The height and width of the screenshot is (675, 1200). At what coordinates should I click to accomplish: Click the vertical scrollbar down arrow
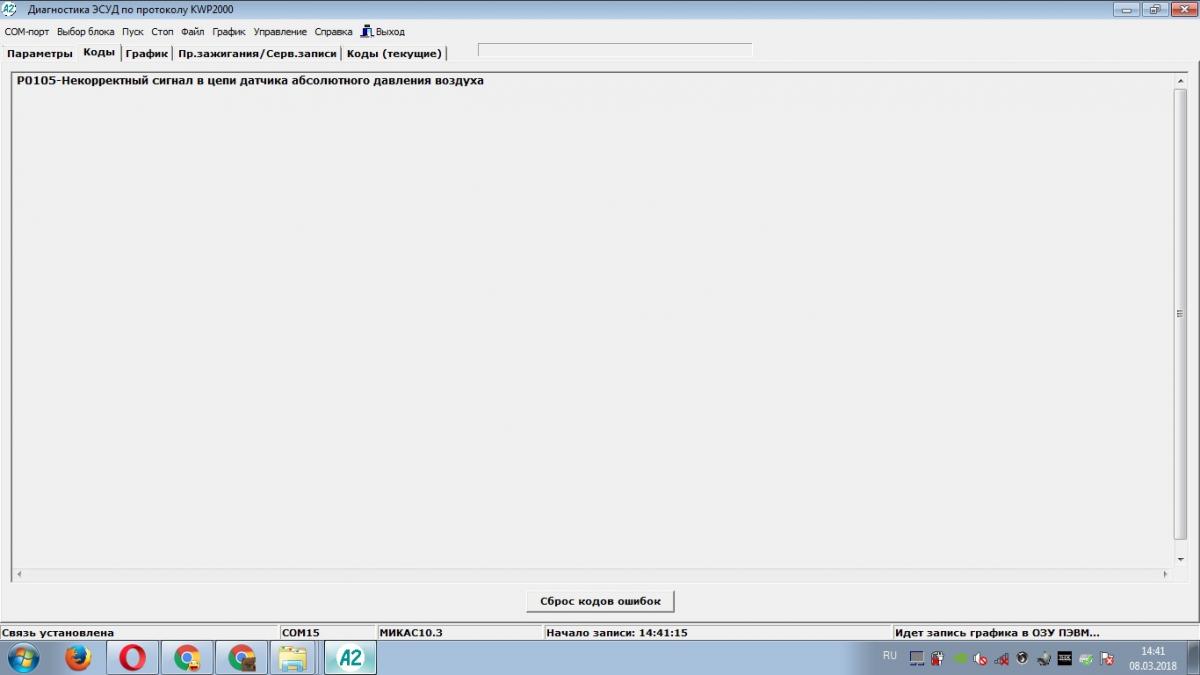[x=1180, y=560]
